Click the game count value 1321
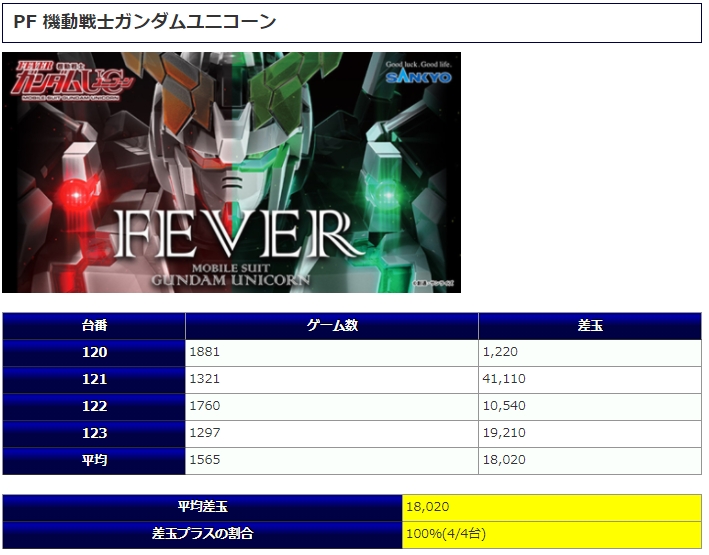Screen dimensions: 709x555 coord(204,379)
